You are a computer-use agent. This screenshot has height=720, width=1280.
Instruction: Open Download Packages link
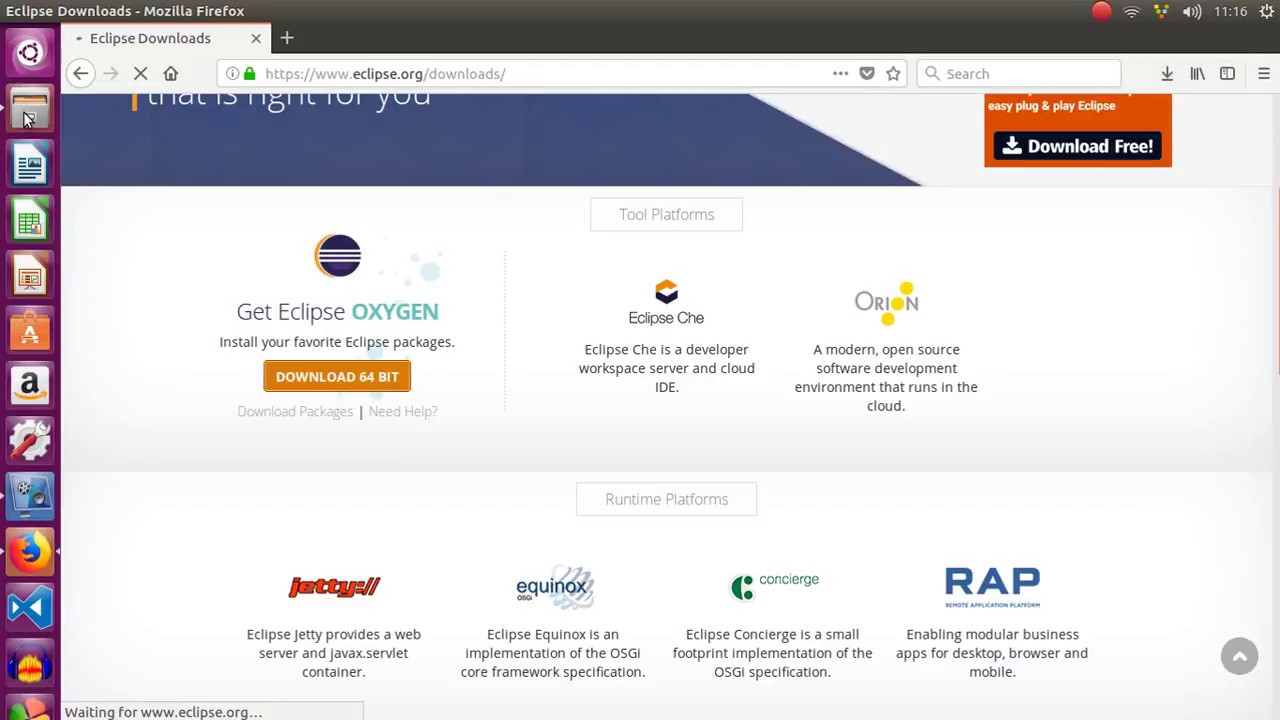[x=295, y=411]
